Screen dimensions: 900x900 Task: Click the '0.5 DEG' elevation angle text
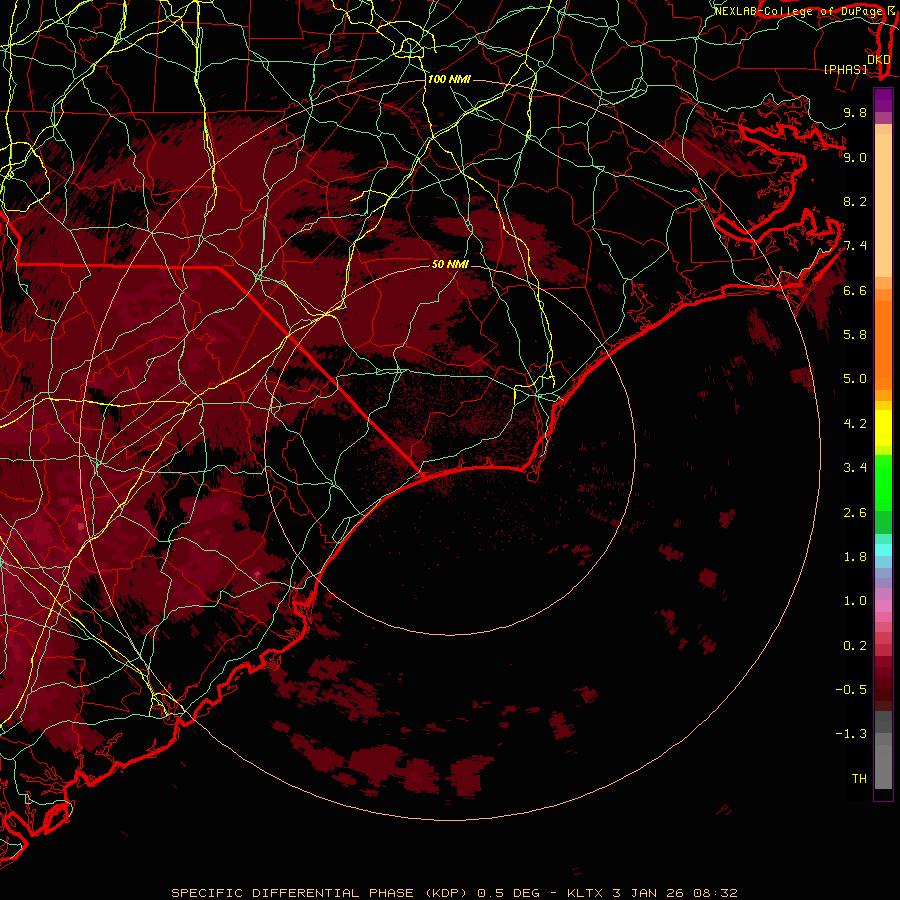click(x=509, y=893)
